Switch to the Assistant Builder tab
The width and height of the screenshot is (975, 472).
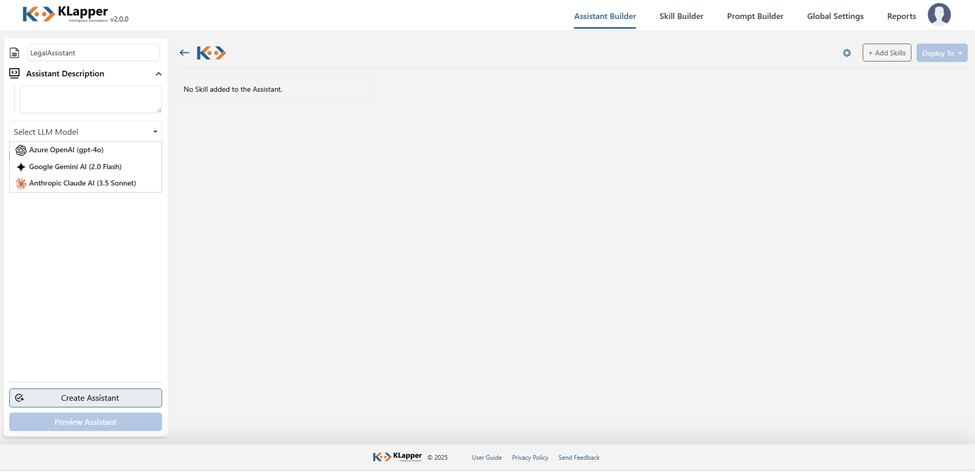point(605,16)
